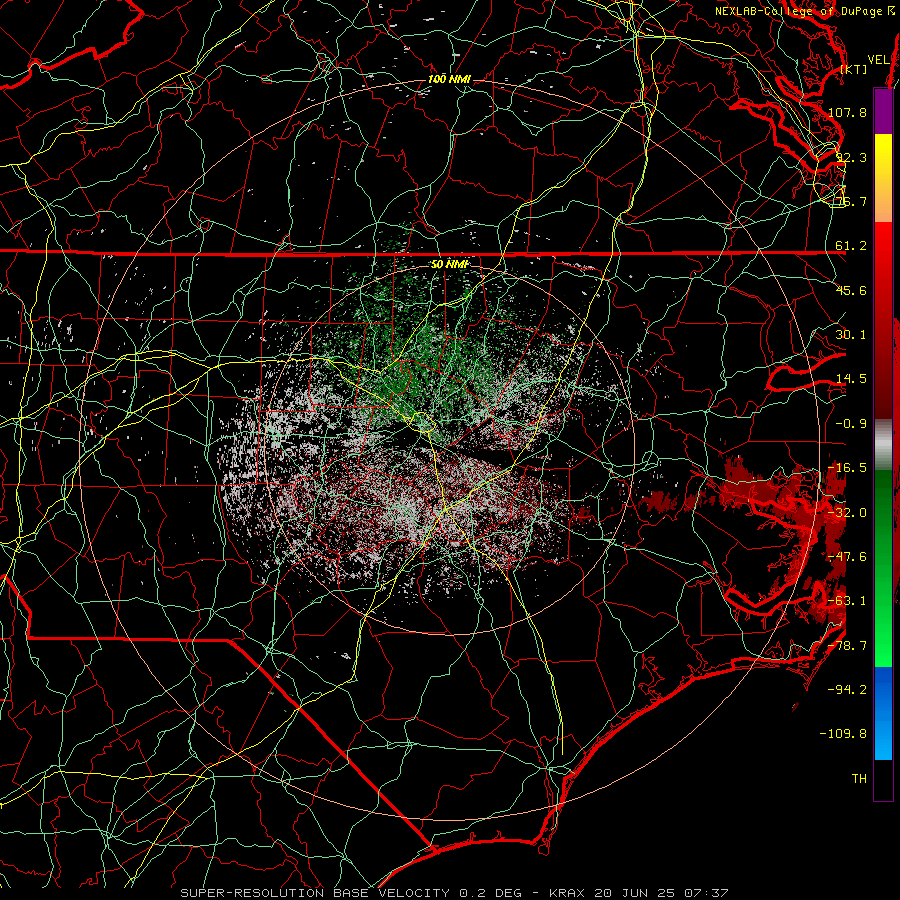Click the gray near-zero segment of color bar
Screen dimensions: 900x900
click(883, 445)
